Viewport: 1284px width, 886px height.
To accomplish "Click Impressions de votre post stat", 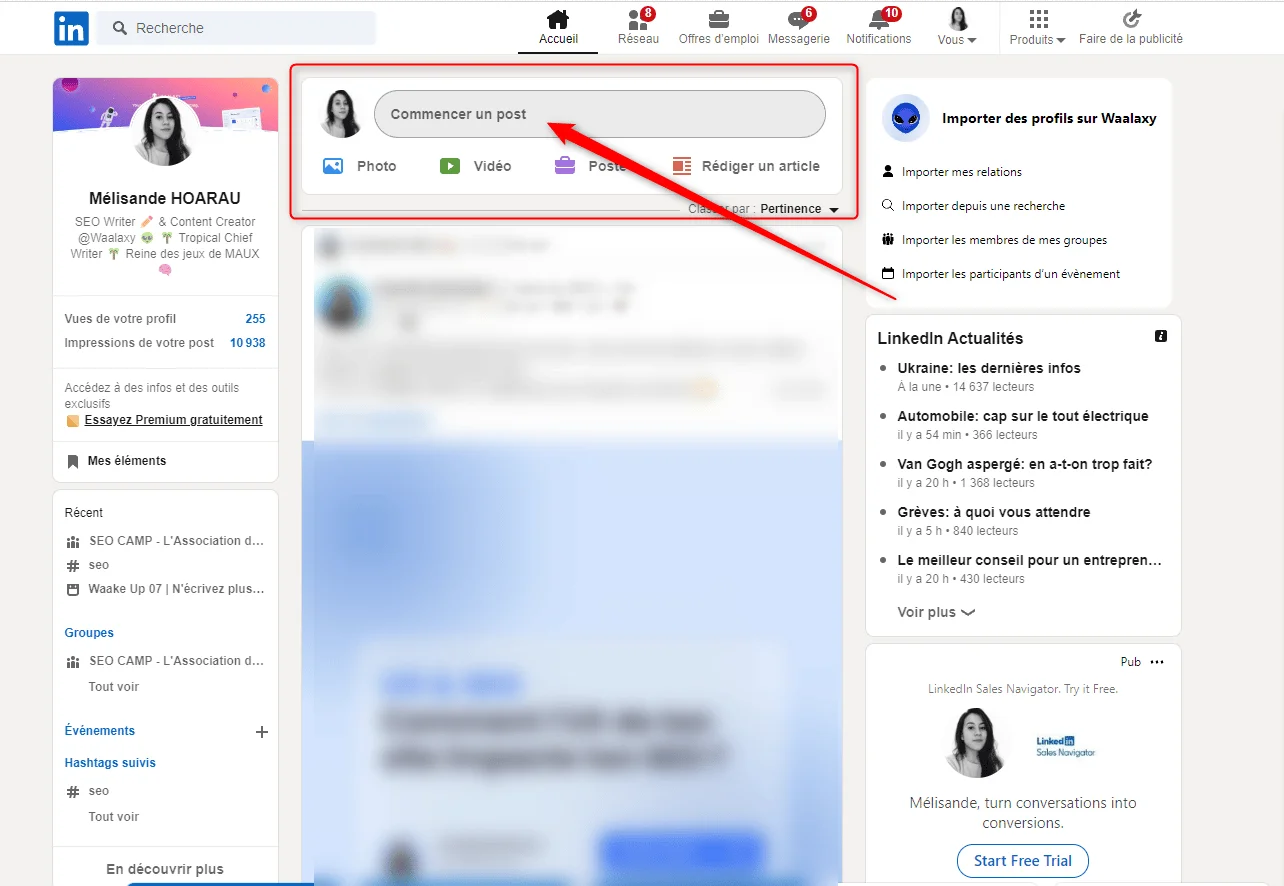I will (165, 343).
